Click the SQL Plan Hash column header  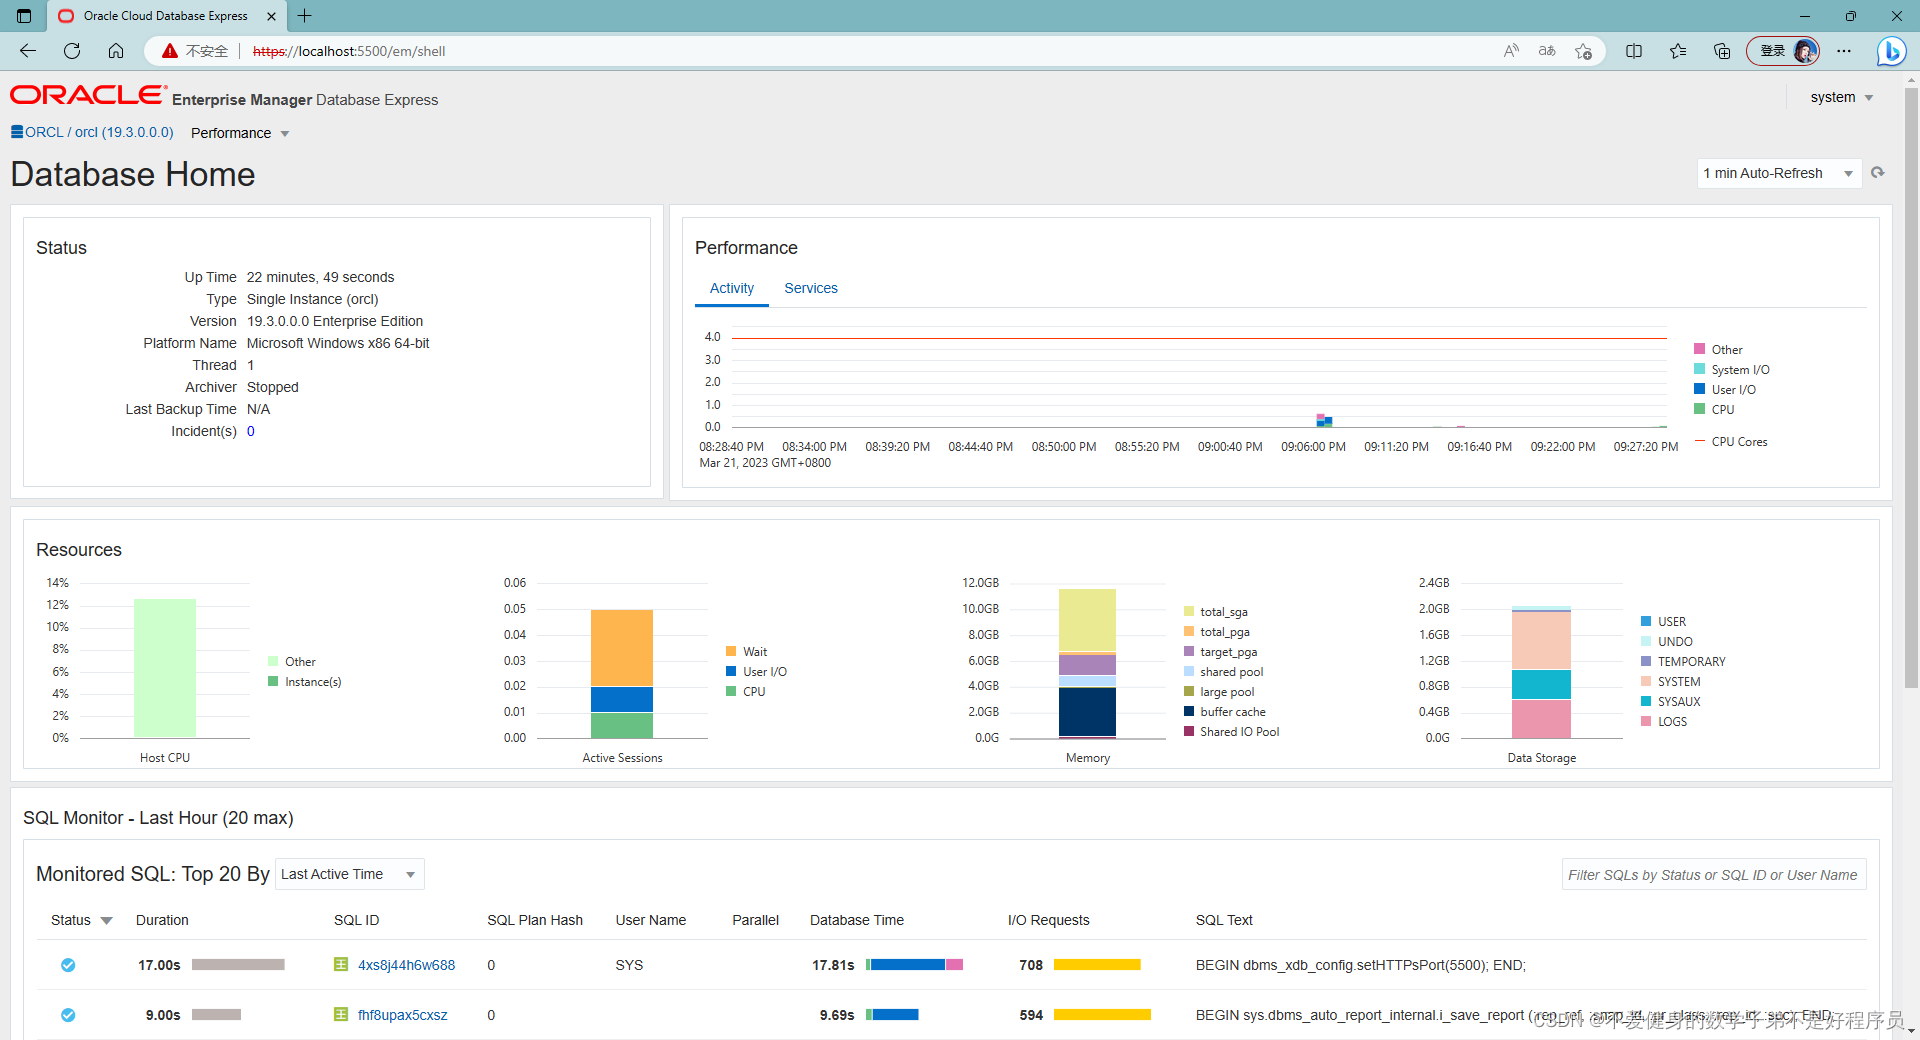(x=535, y=920)
